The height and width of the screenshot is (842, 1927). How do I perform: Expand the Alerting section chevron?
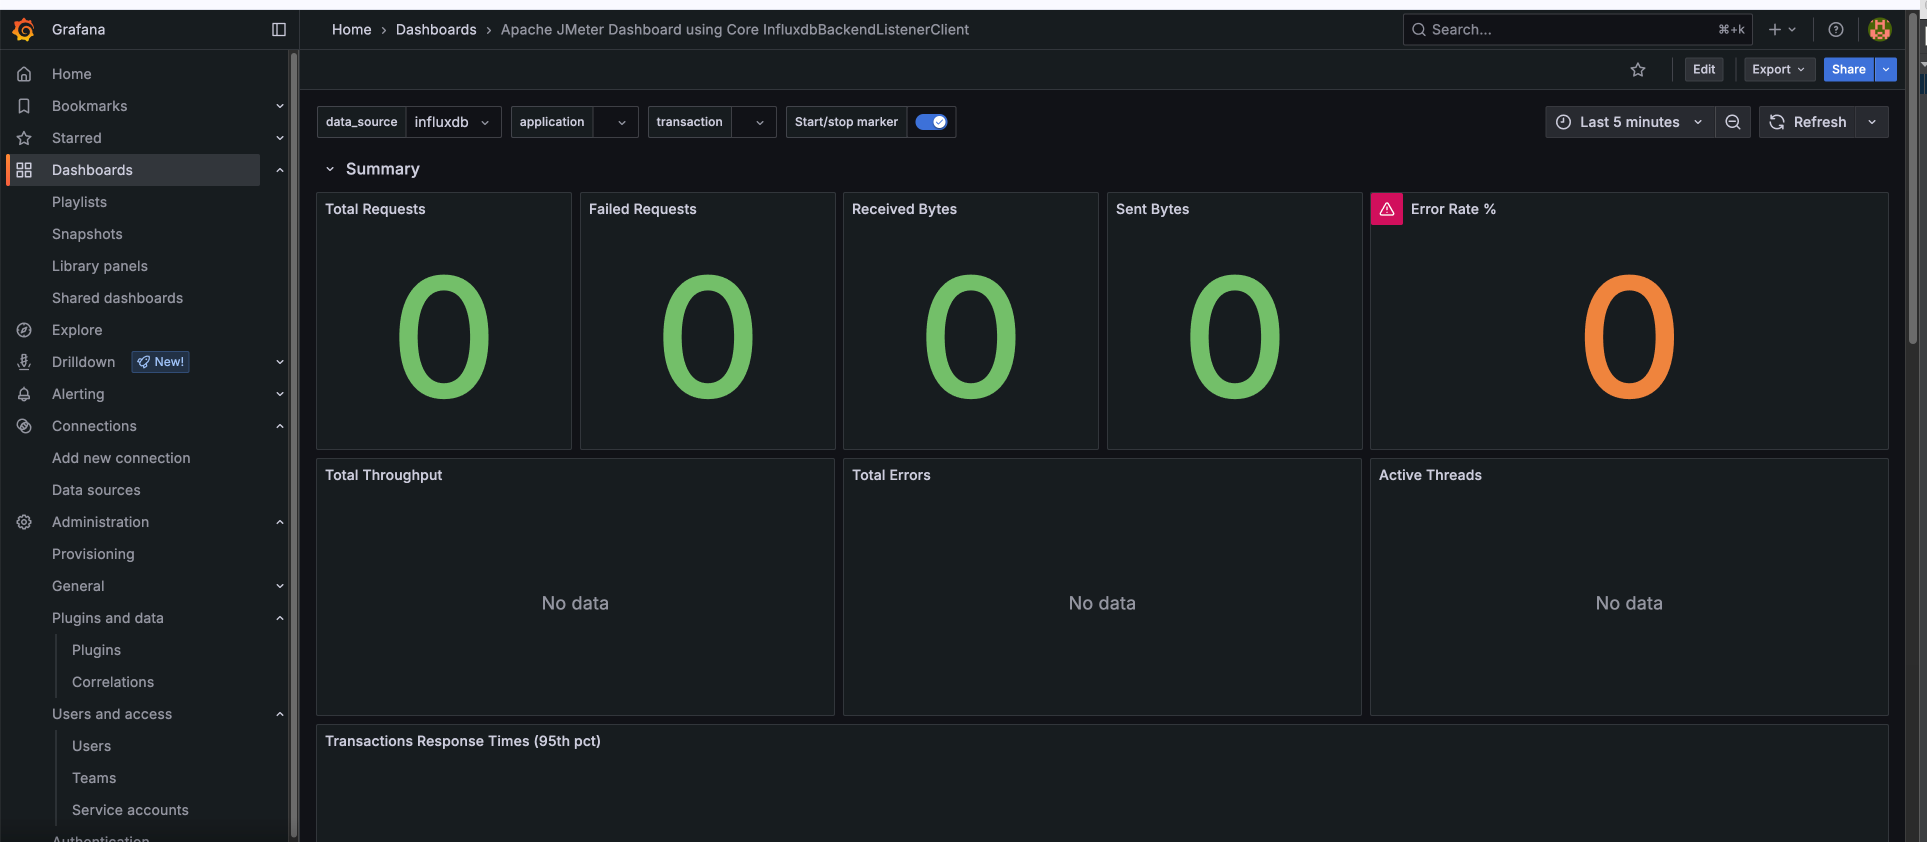pyautogui.click(x=280, y=394)
